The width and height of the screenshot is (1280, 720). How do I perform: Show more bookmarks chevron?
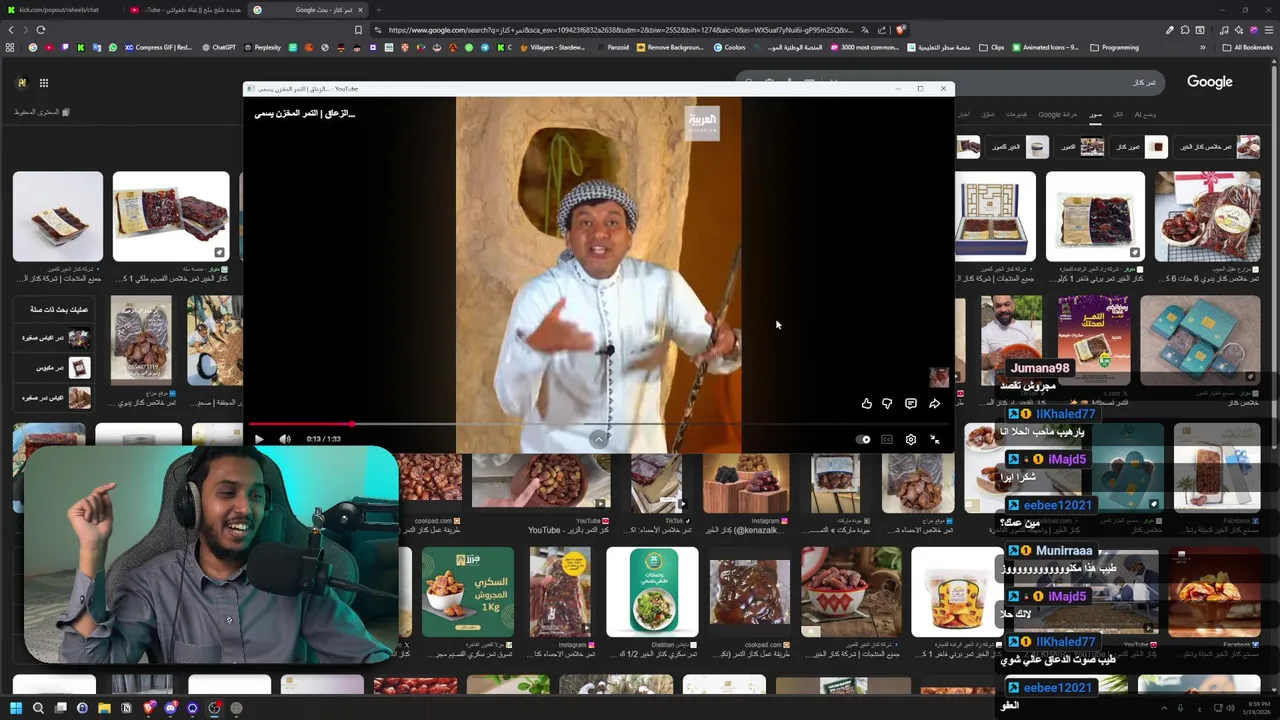1203,47
